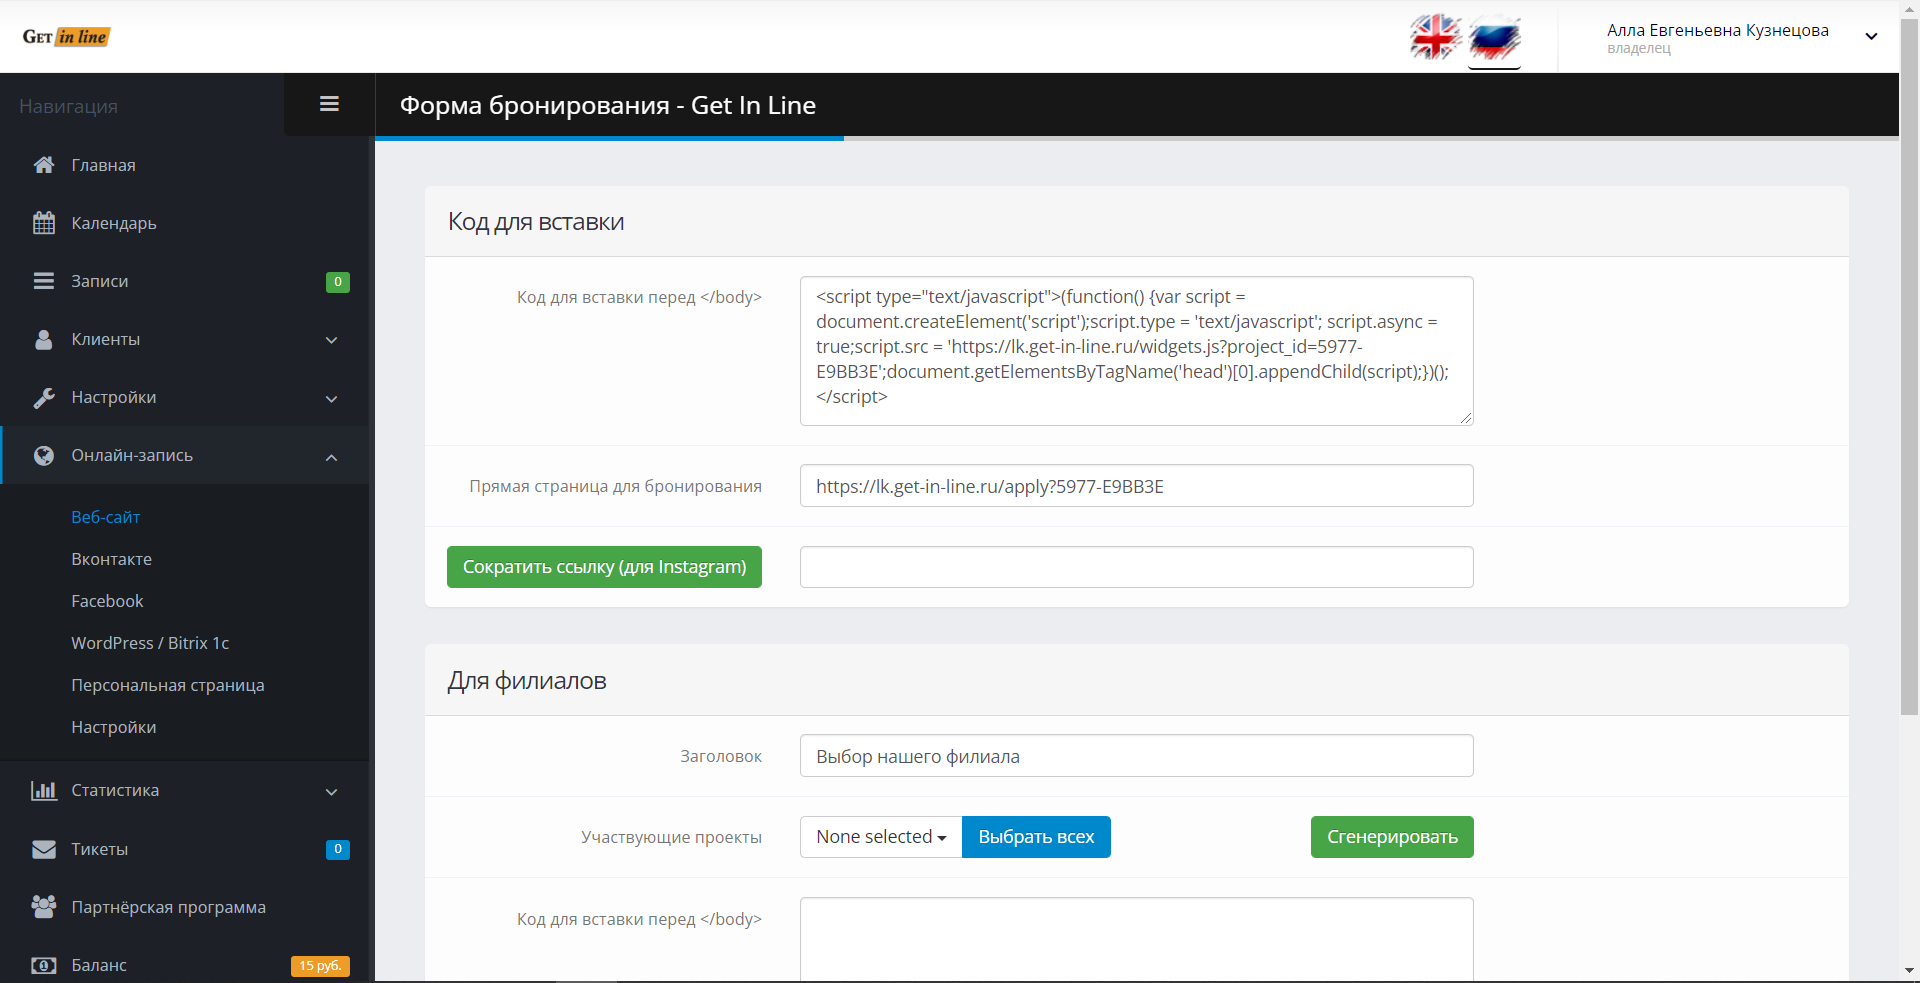Click the bar chart icon beside Статистика
The height and width of the screenshot is (983, 1920).
44,790
